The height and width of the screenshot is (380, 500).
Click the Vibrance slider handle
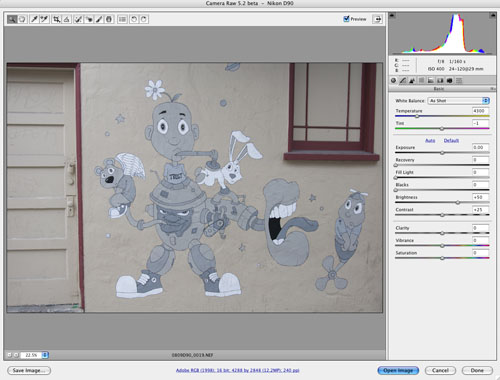442,246
